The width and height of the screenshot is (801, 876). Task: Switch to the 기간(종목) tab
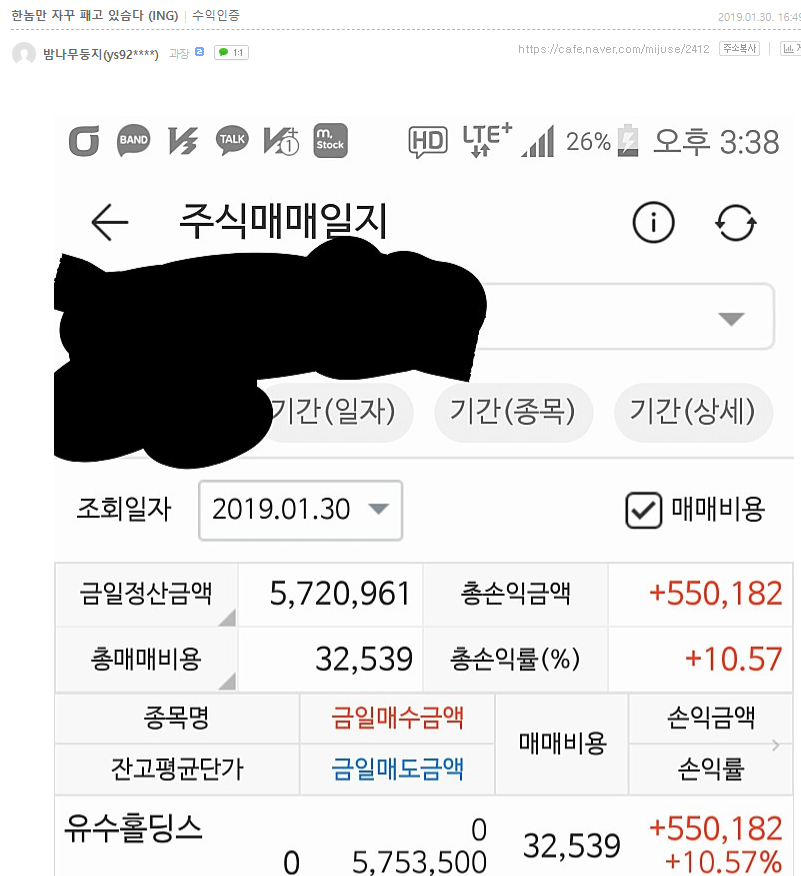pos(513,412)
